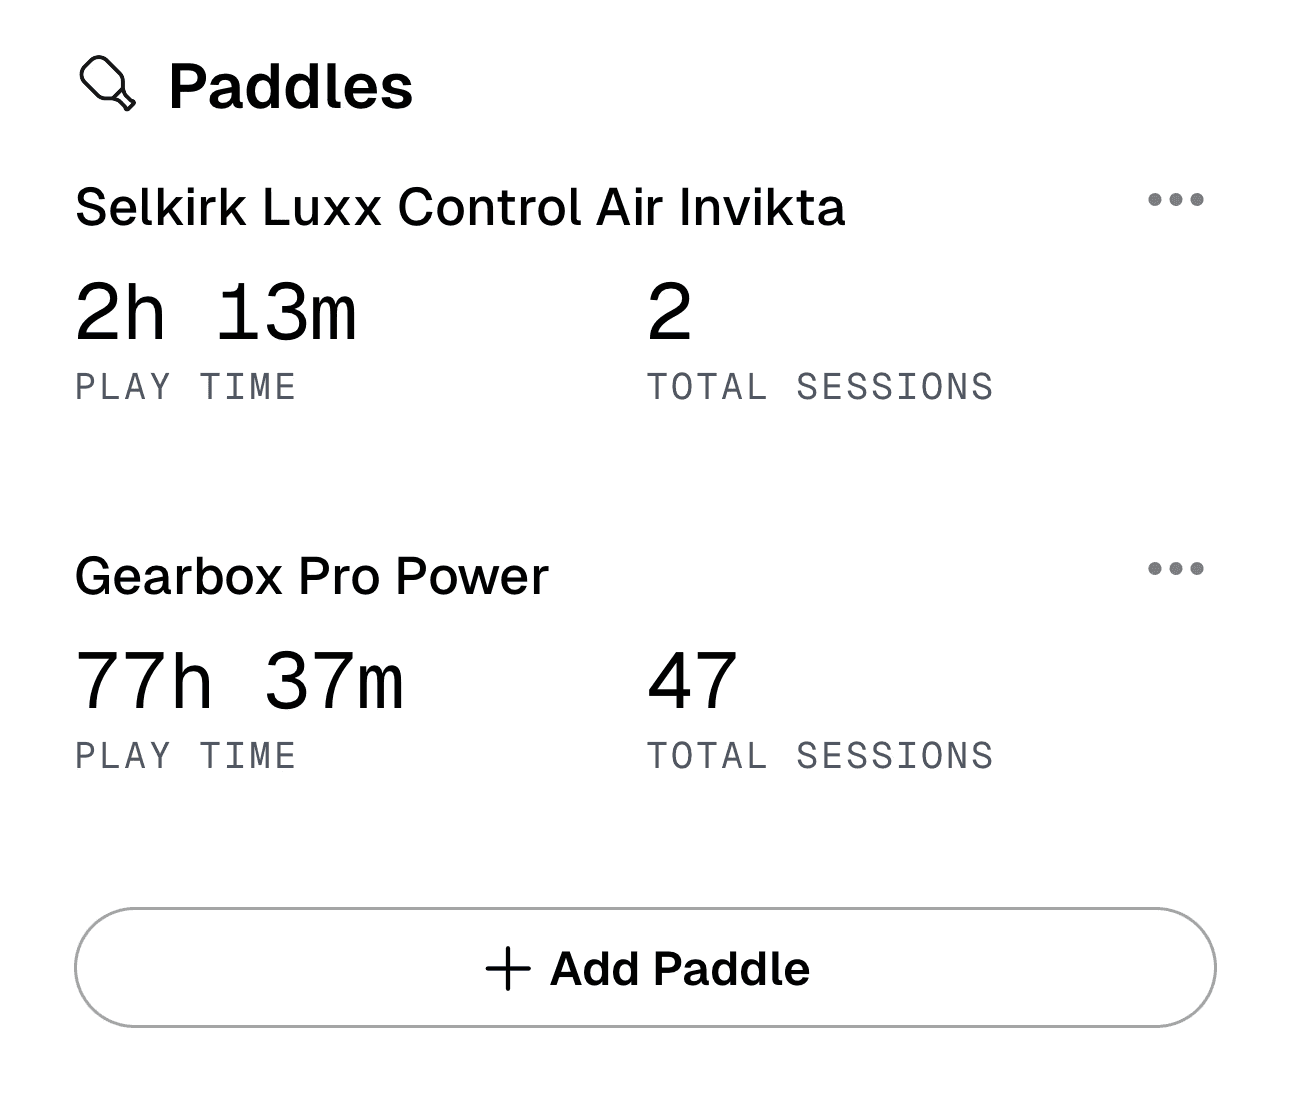Click the pickleball paddle icon beside Paddles
The width and height of the screenshot is (1290, 1099).
click(107, 84)
